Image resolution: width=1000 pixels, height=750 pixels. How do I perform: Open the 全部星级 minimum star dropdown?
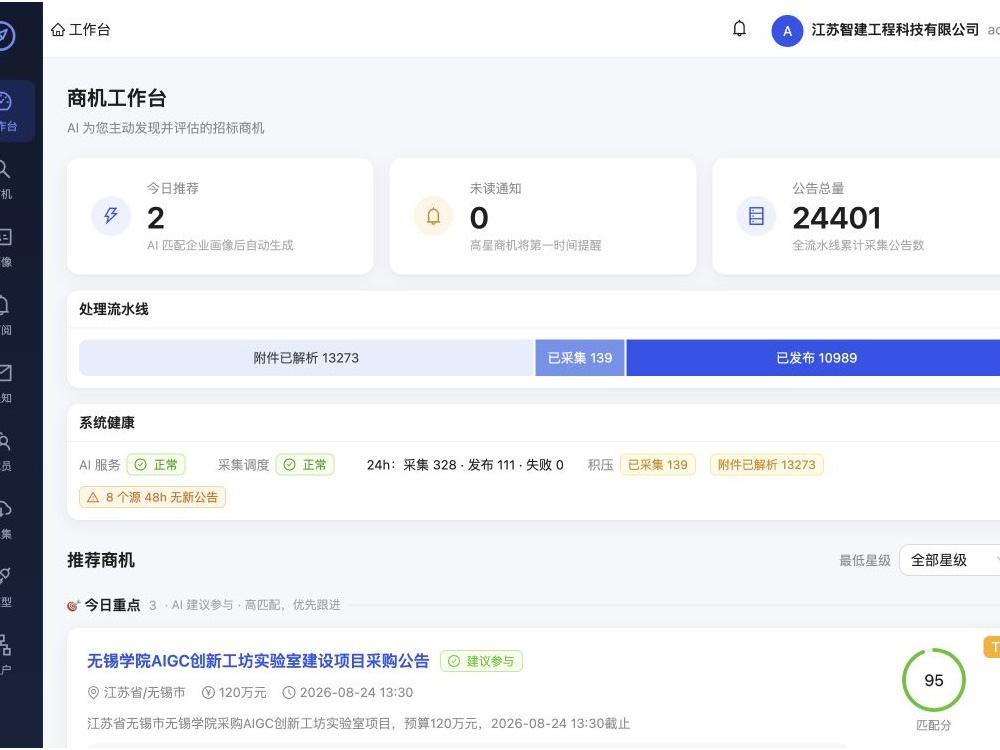pyautogui.click(x=950, y=560)
